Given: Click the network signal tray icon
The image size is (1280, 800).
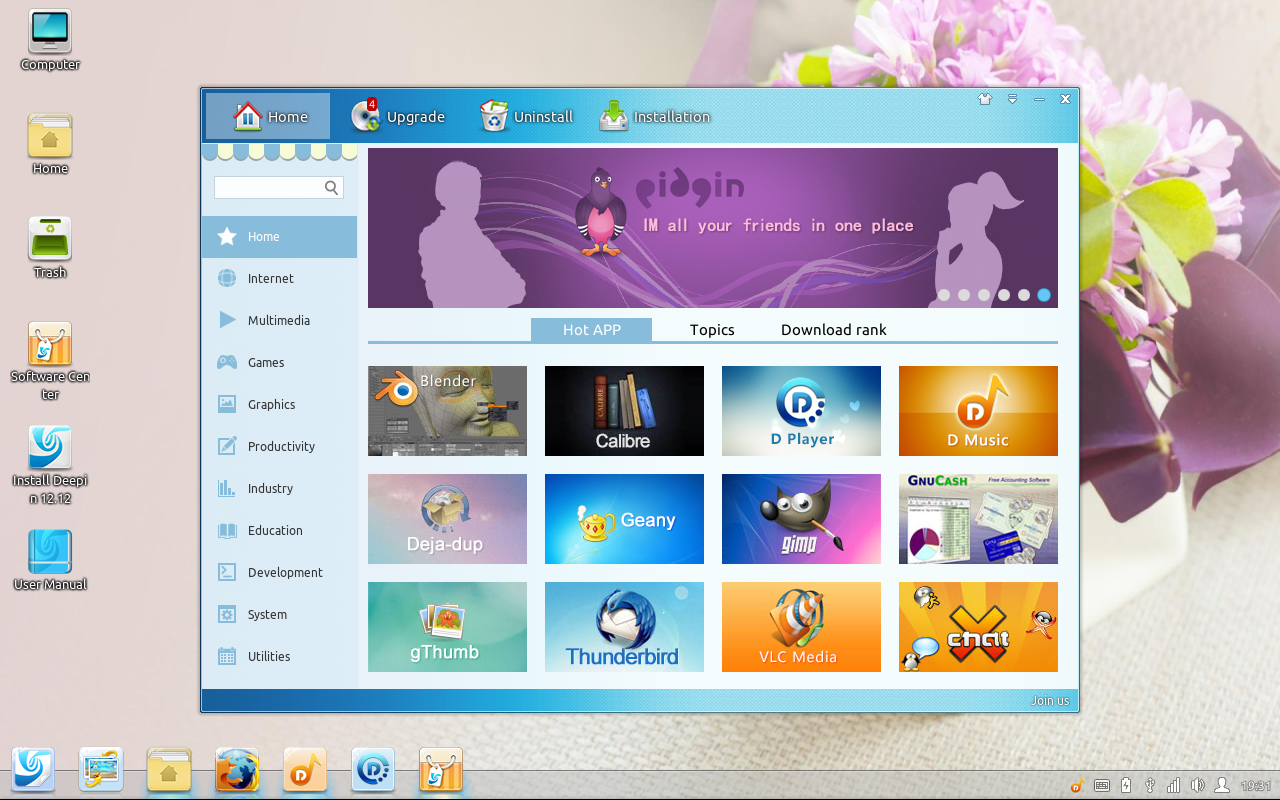Looking at the screenshot, I should click(1174, 786).
